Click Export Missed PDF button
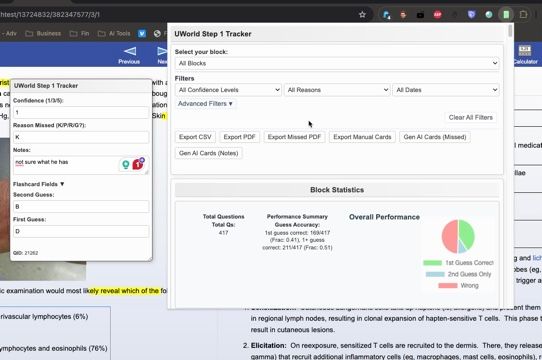542x360 pixels. click(294, 137)
